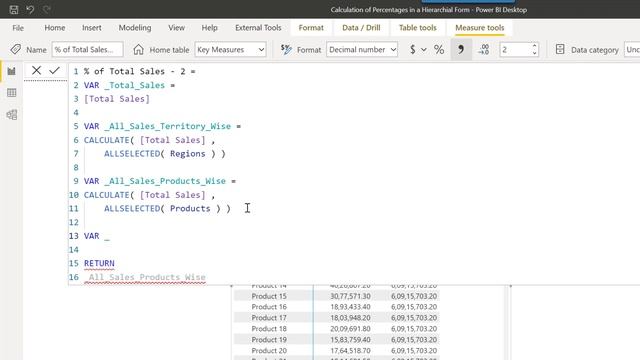Click the Format symbol icon
This screenshot has height=360, width=640.
click(x=286, y=49)
